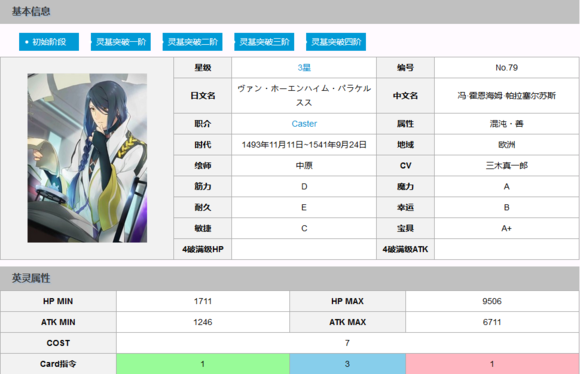Image resolution: width=580 pixels, height=374 pixels.
Task: Switch to 灵基突破二阶 tab
Action: pos(192,42)
